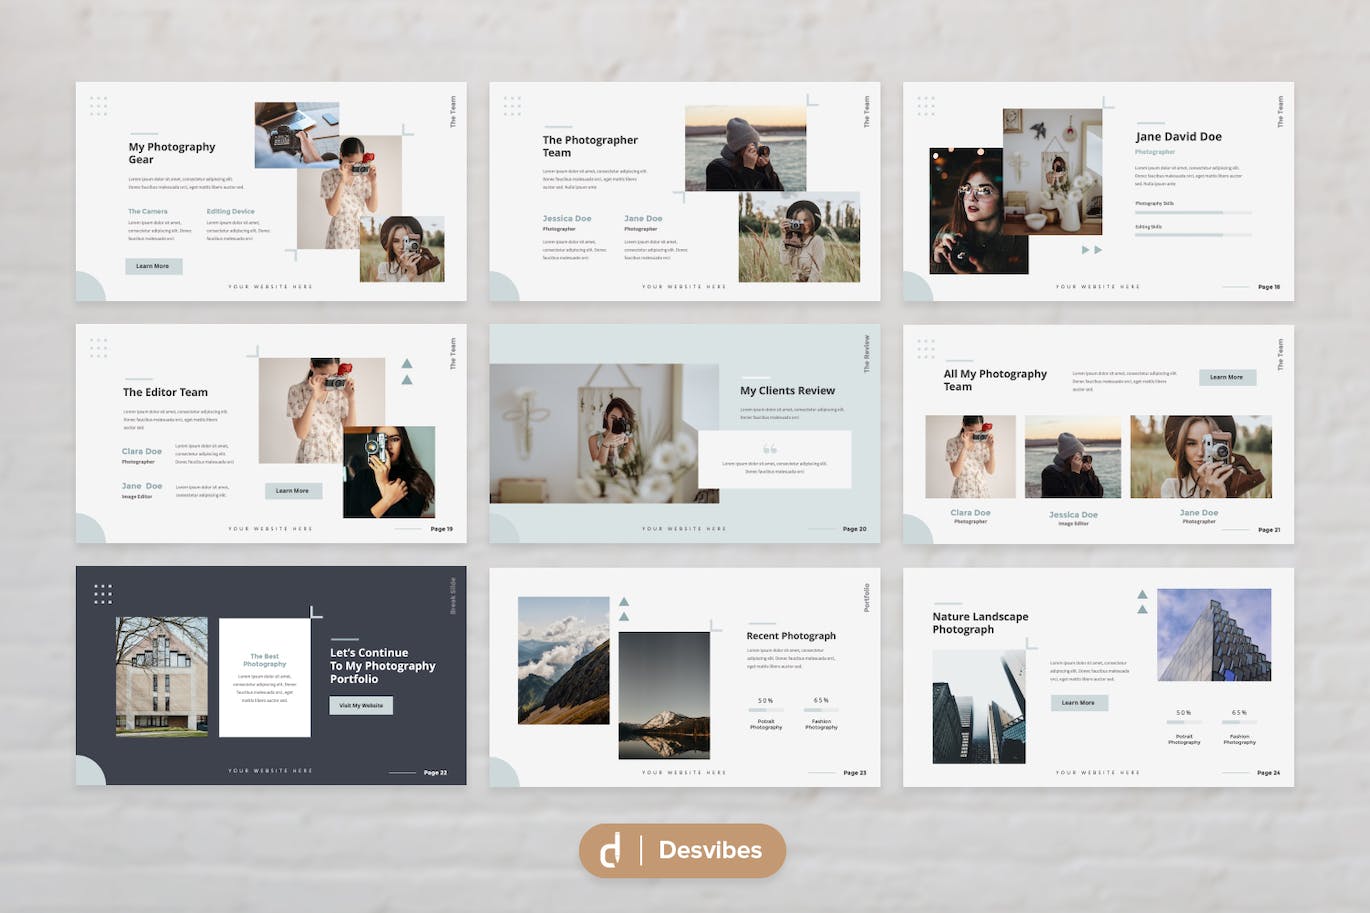Click 'The Camera' subheading
This screenshot has height=913, width=1370.
click(148, 211)
